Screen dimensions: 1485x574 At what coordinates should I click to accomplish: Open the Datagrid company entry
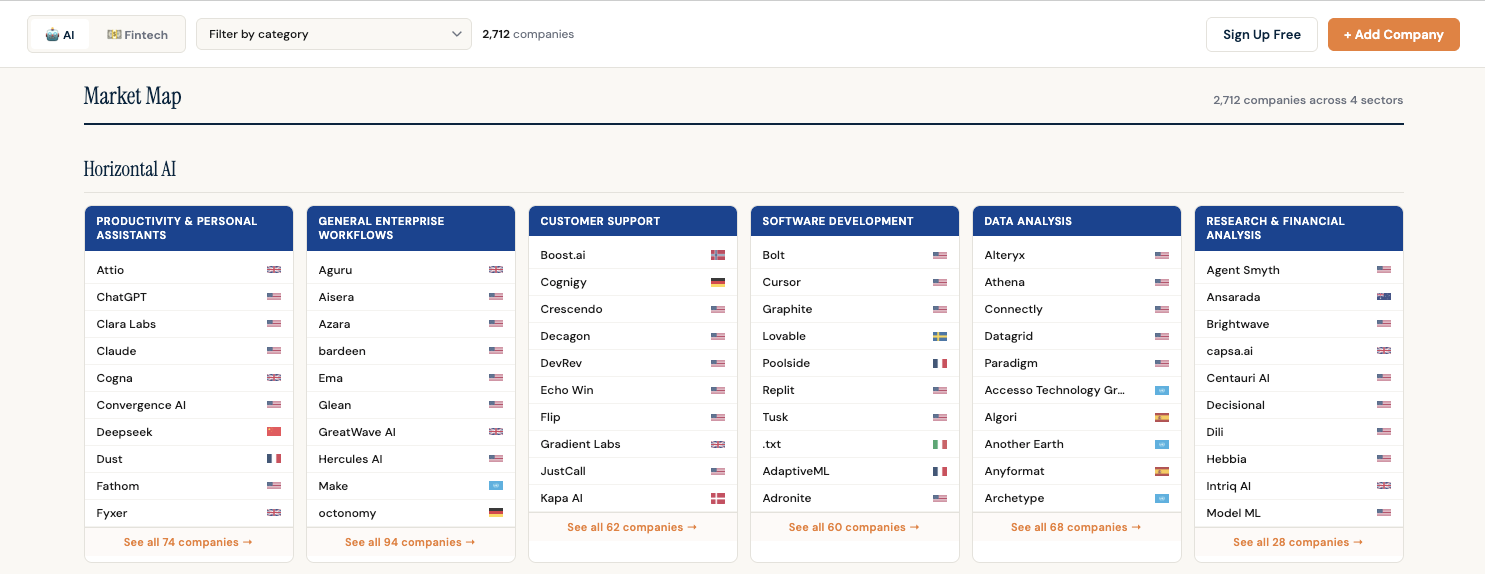pos(1077,336)
